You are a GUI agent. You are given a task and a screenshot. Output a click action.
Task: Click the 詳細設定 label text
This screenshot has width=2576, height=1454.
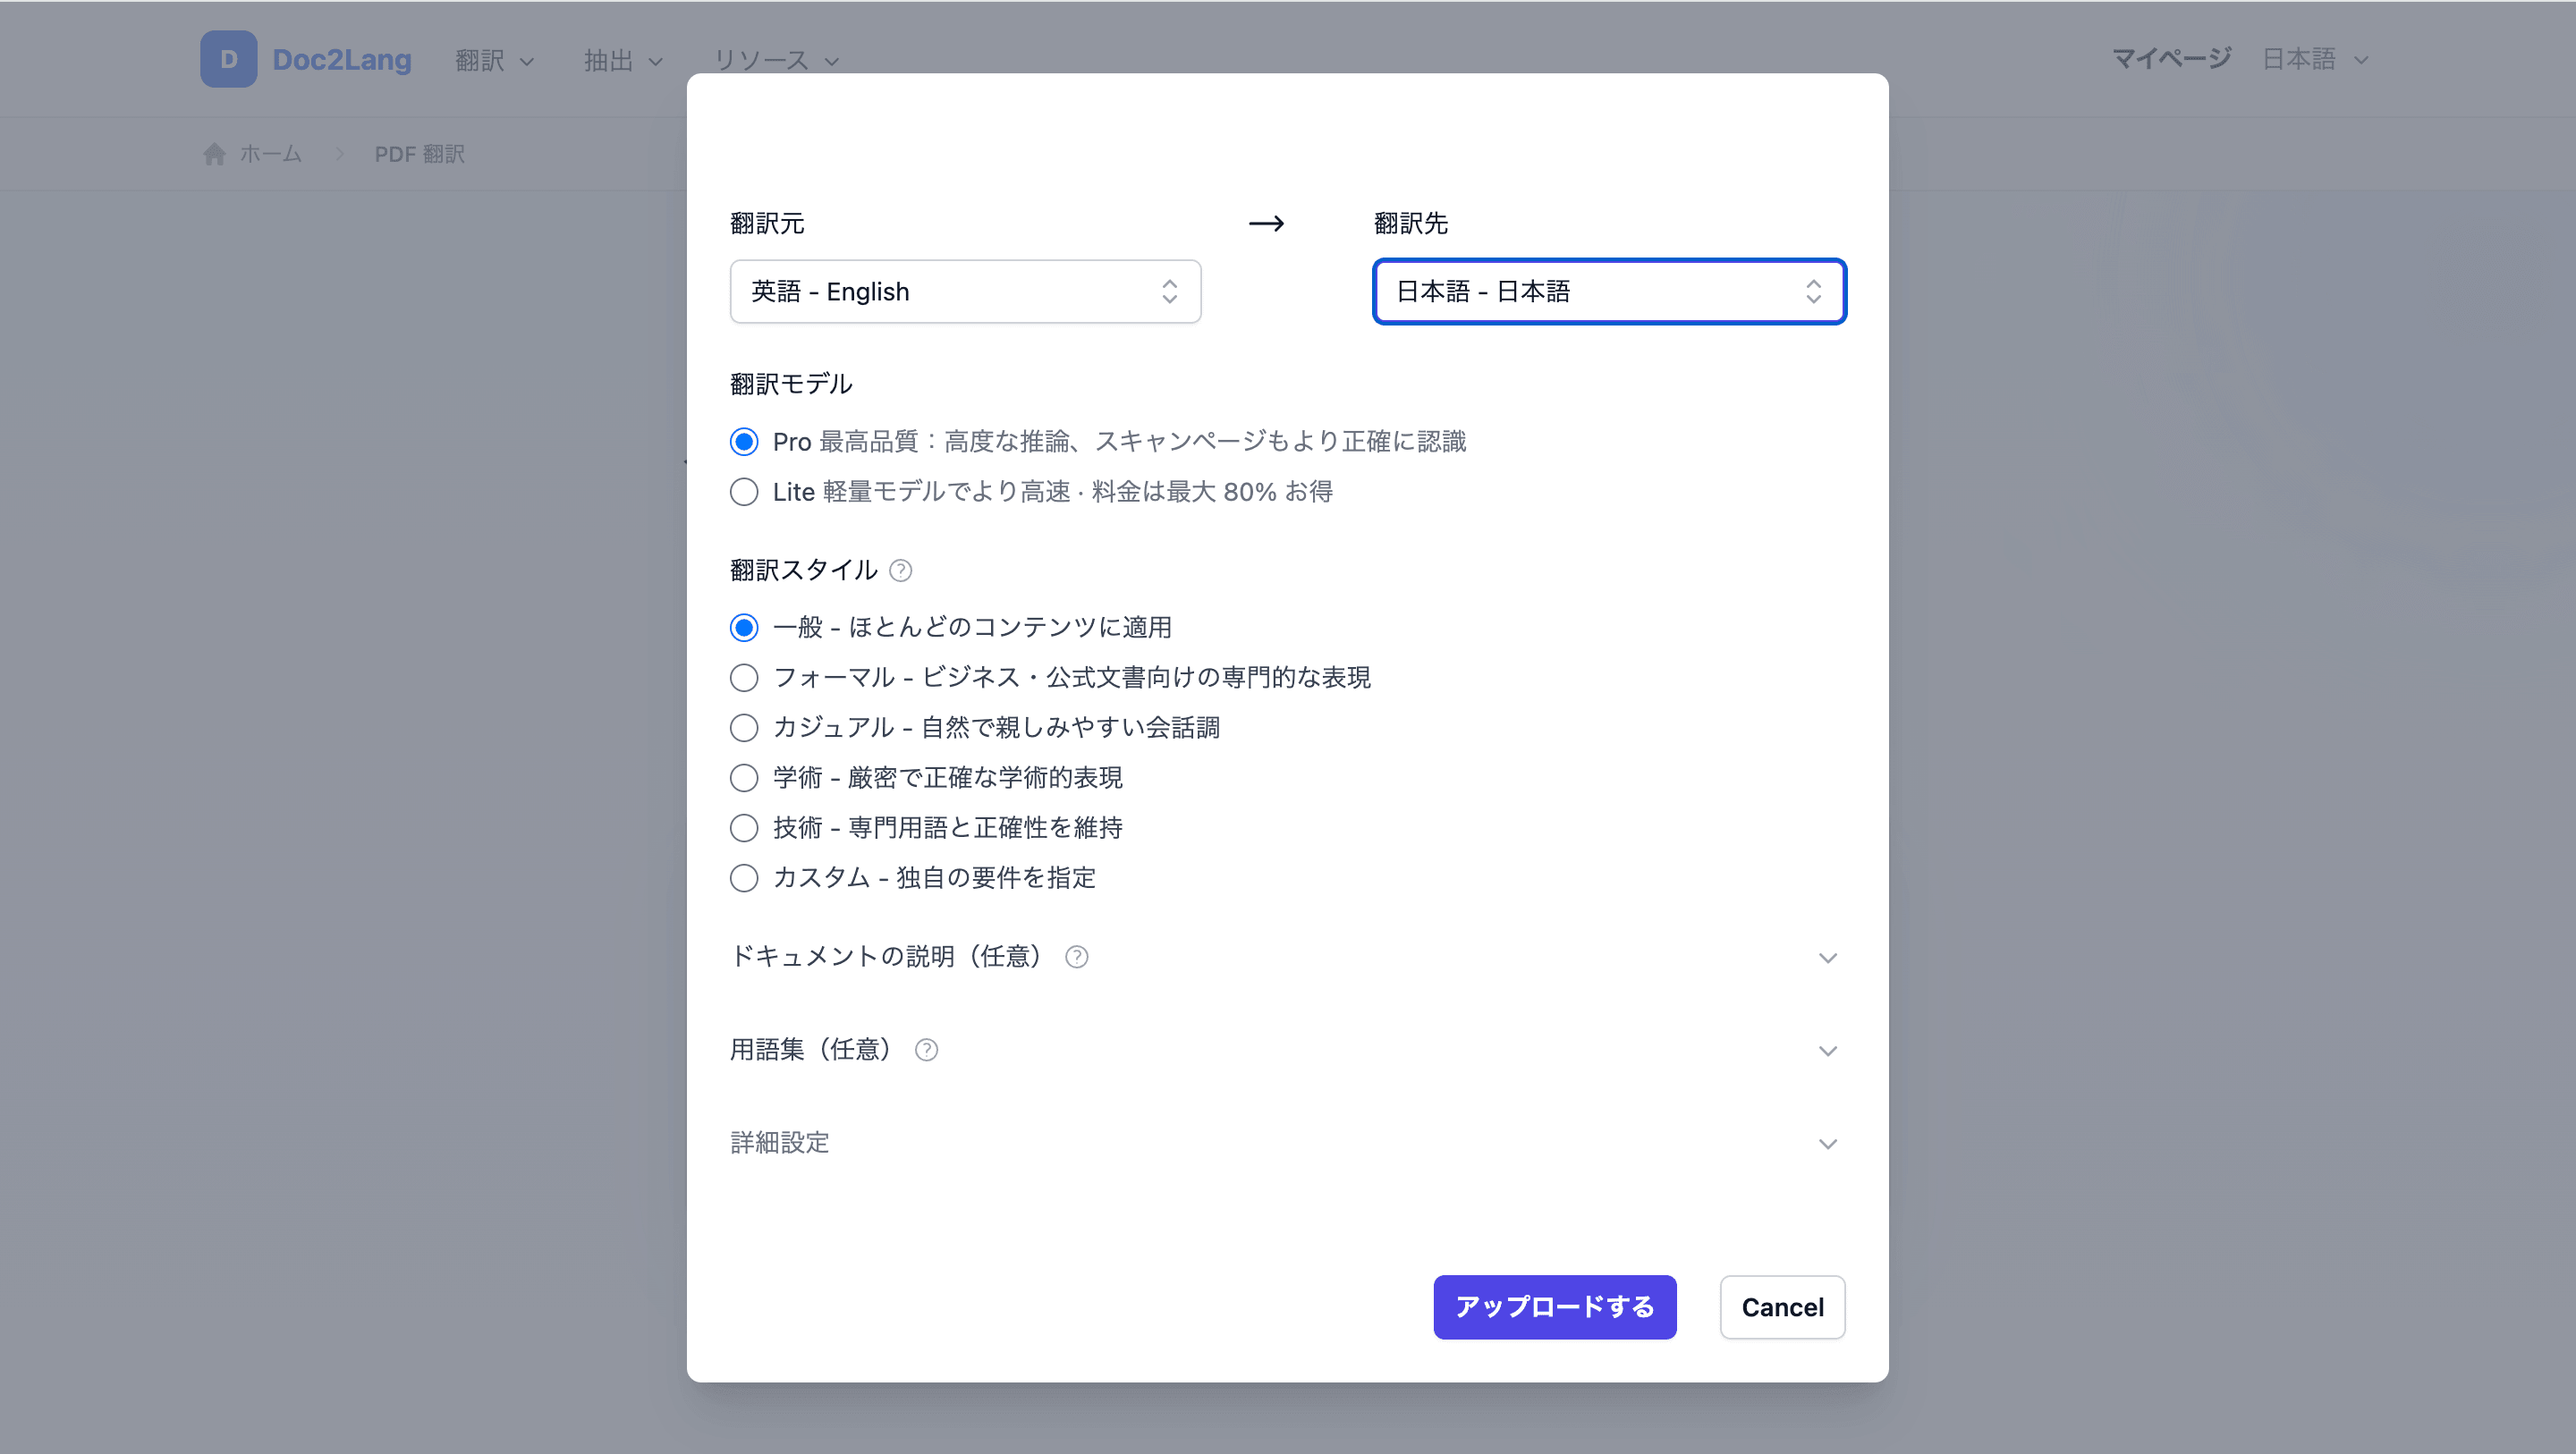(780, 1143)
